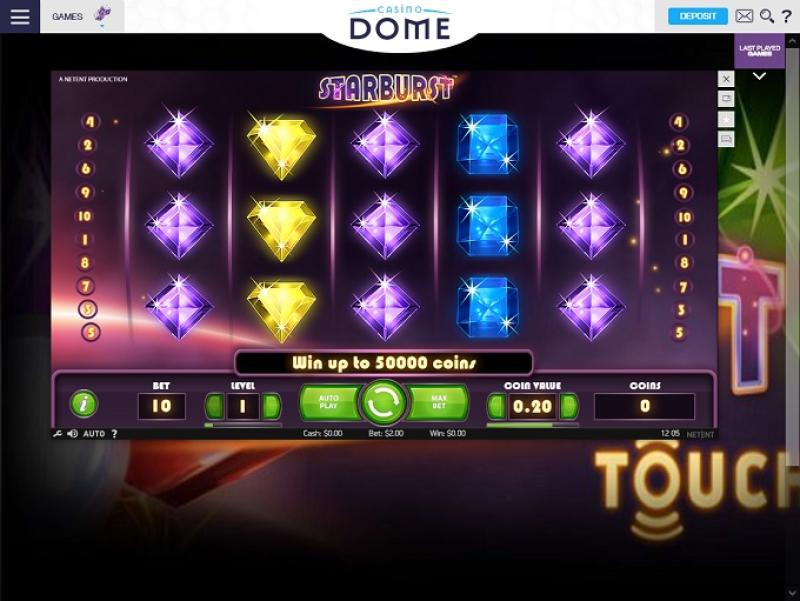Open the help question mark in header
Image resolution: width=800 pixels, height=601 pixels.
(786, 16)
